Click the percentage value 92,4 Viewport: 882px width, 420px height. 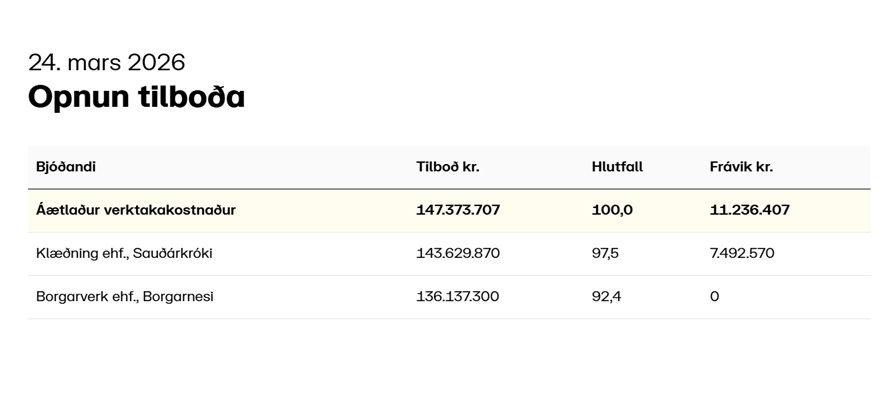[606, 296]
